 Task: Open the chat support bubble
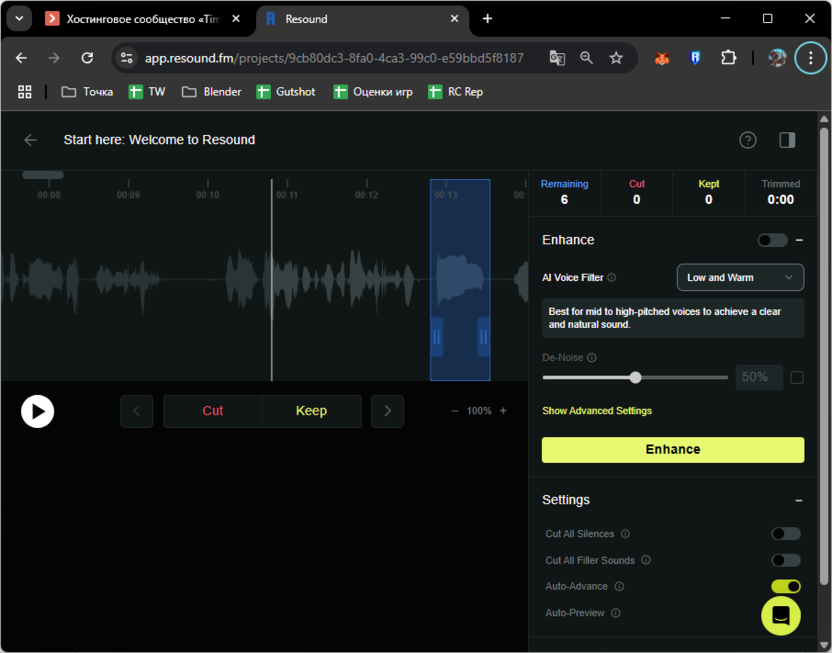[780, 615]
